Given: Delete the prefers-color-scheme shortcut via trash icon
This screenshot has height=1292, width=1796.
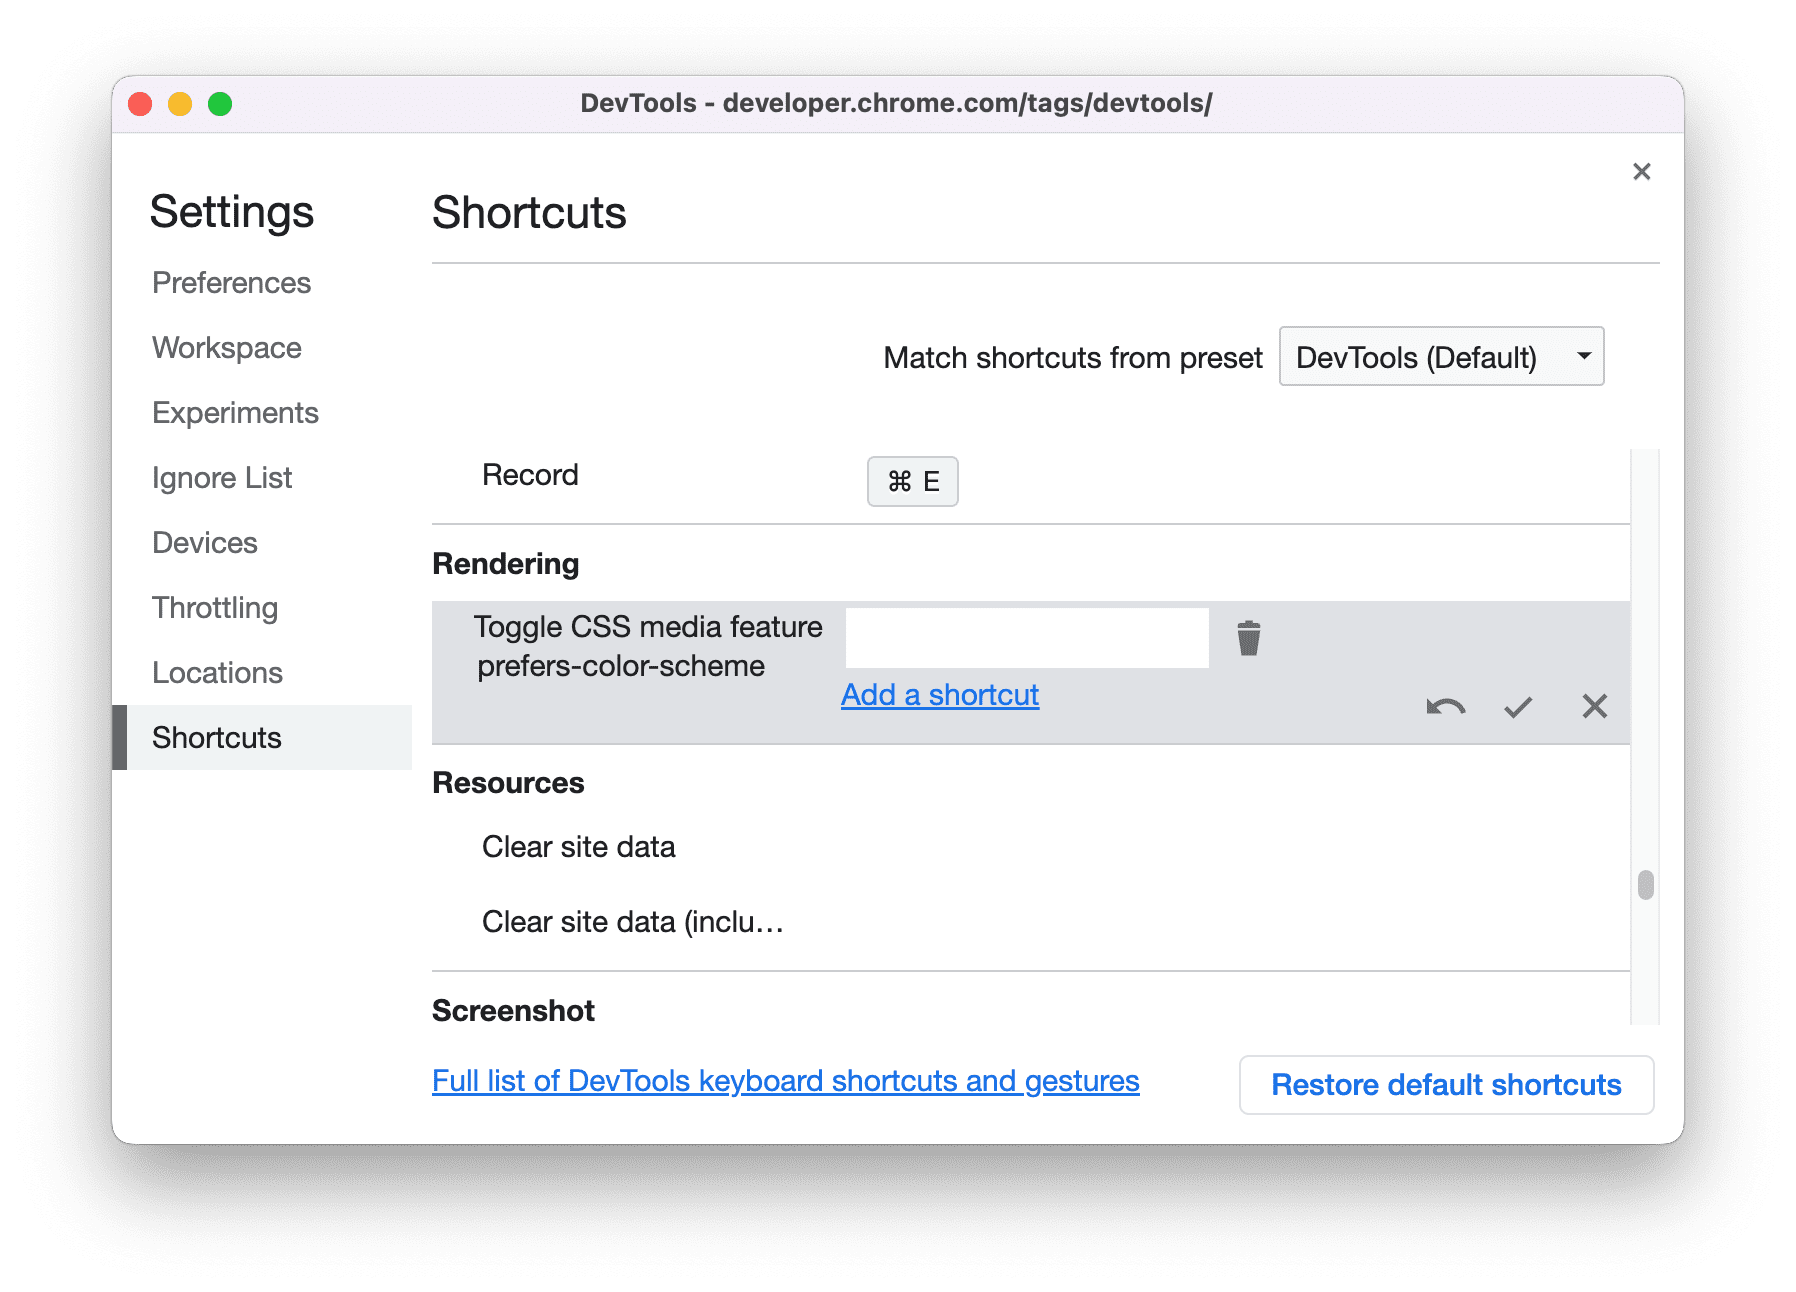Looking at the screenshot, I should point(1249,637).
